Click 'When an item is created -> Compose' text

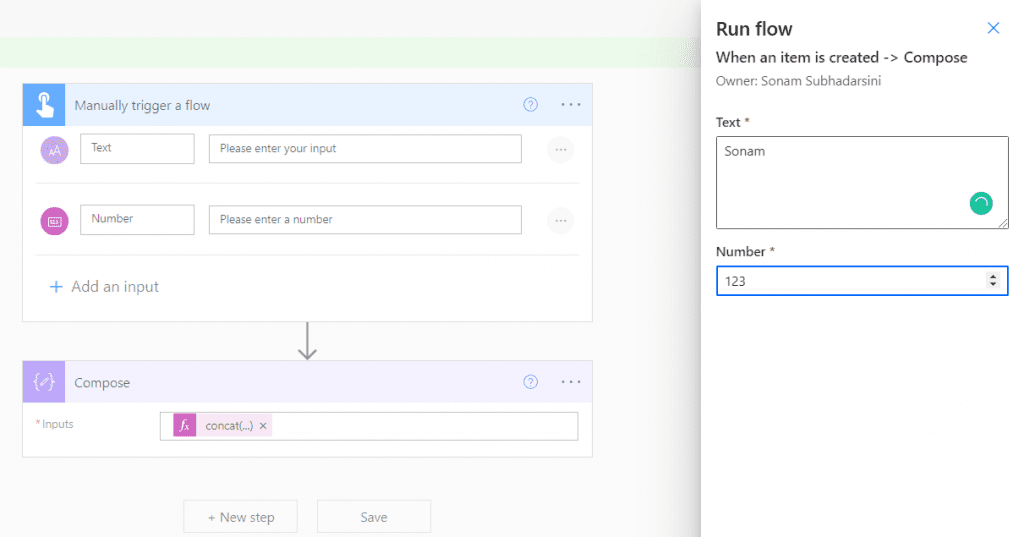(842, 57)
